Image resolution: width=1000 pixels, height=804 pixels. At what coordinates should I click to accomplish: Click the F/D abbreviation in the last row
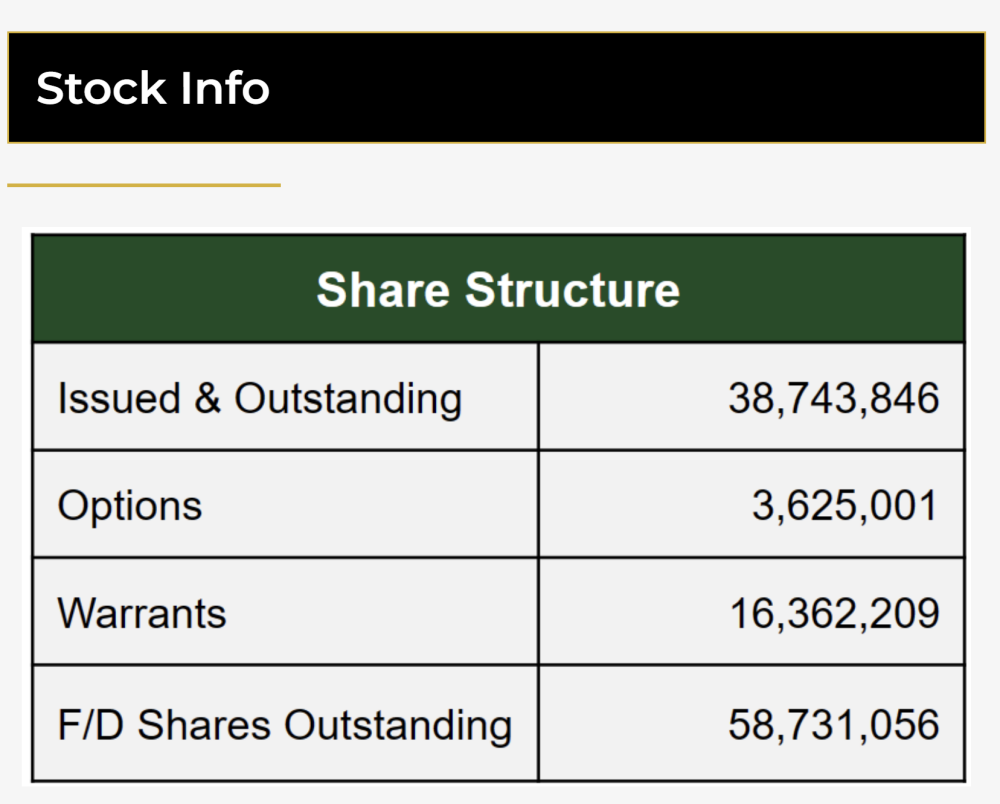pyautogui.click(x=91, y=725)
